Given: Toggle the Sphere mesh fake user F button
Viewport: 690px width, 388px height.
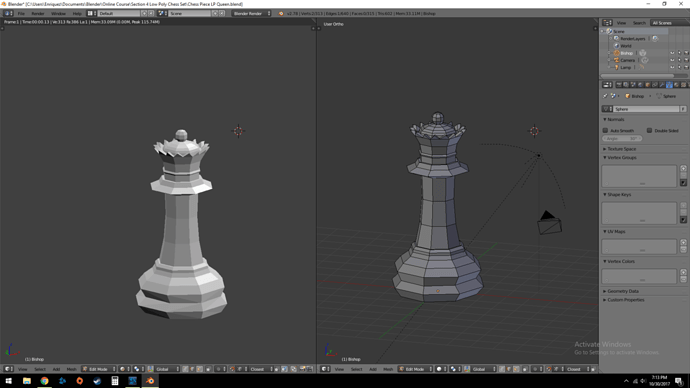Looking at the screenshot, I should tap(683, 109).
